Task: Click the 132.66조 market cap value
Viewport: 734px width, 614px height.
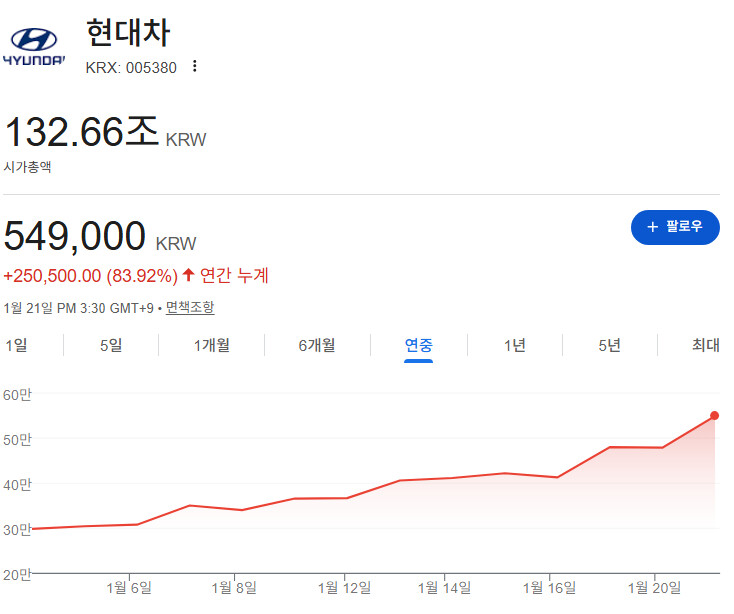Action: coord(82,133)
